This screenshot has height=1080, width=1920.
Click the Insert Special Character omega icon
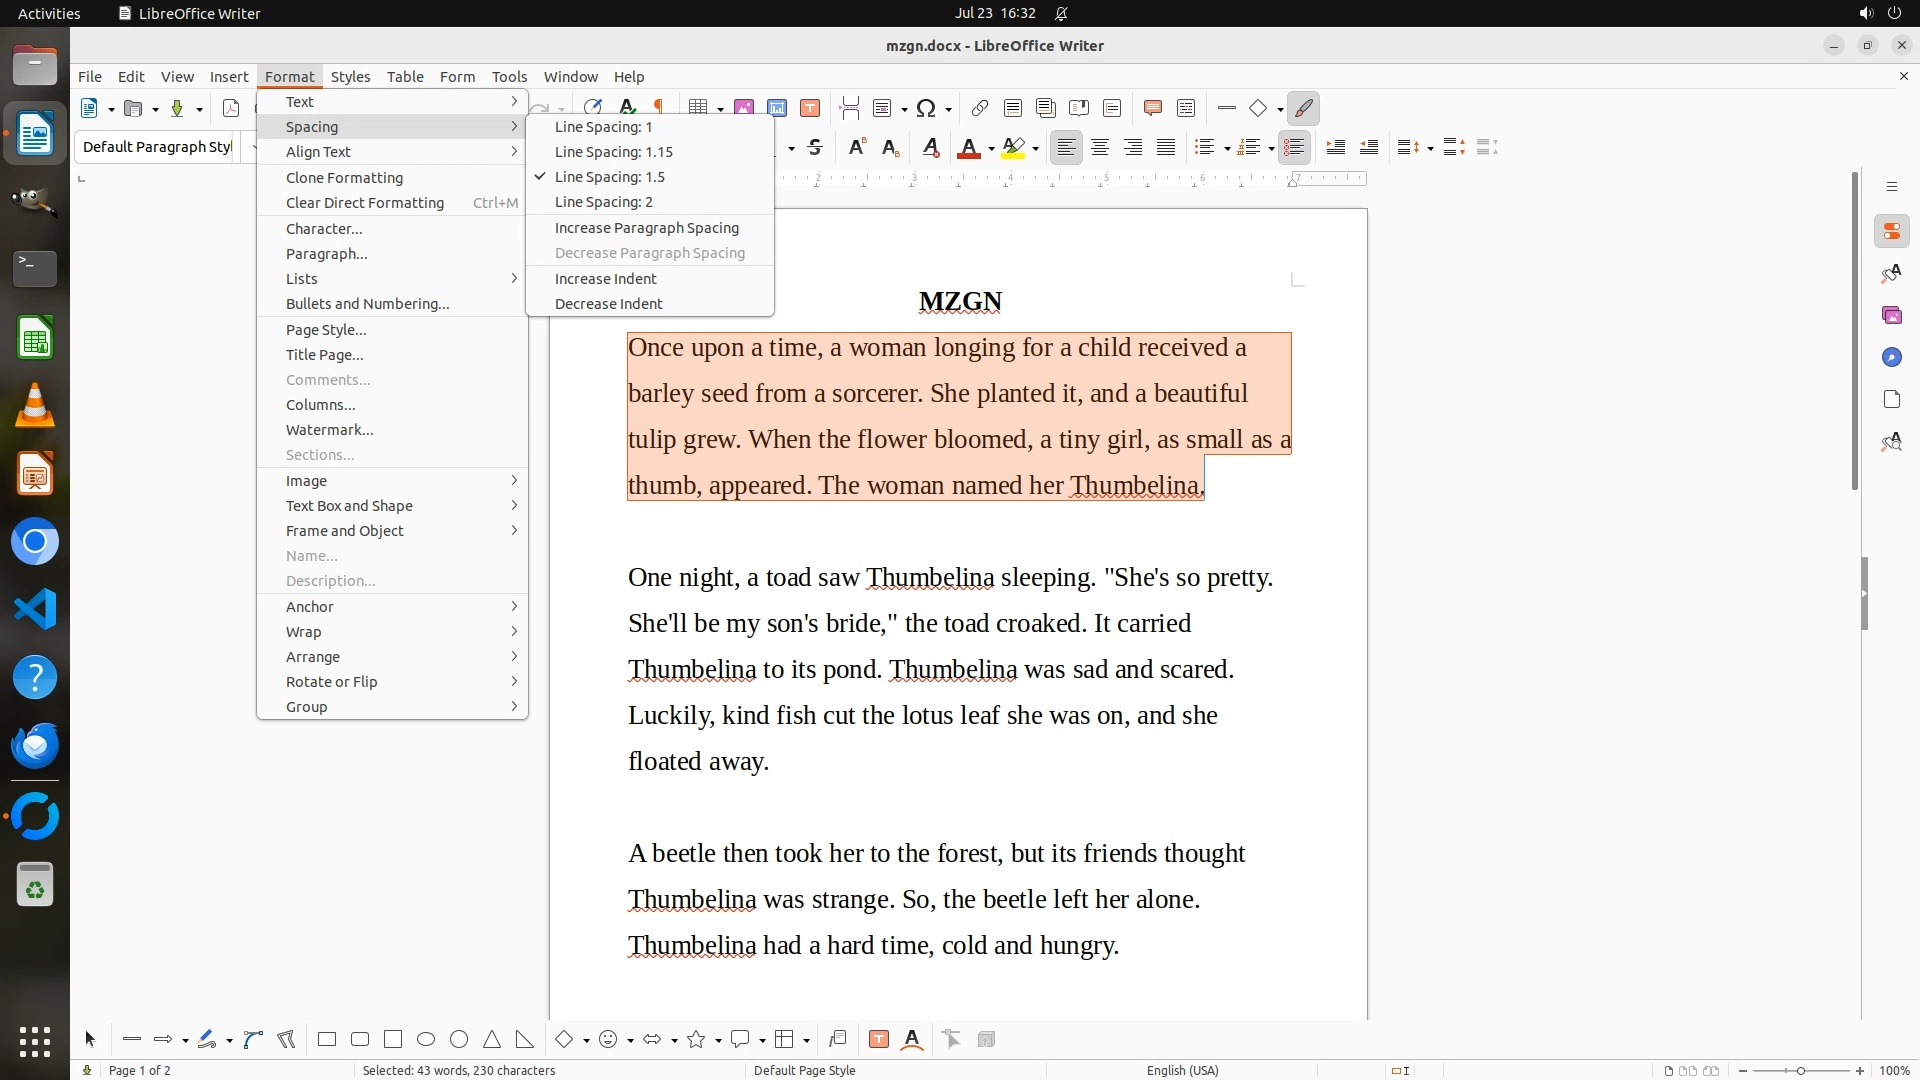point(926,108)
